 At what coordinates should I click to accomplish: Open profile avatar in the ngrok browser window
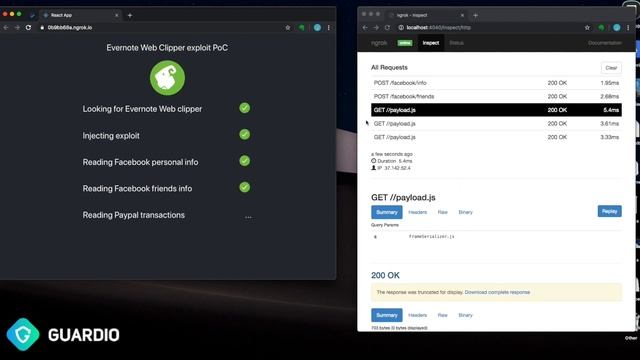point(617,27)
